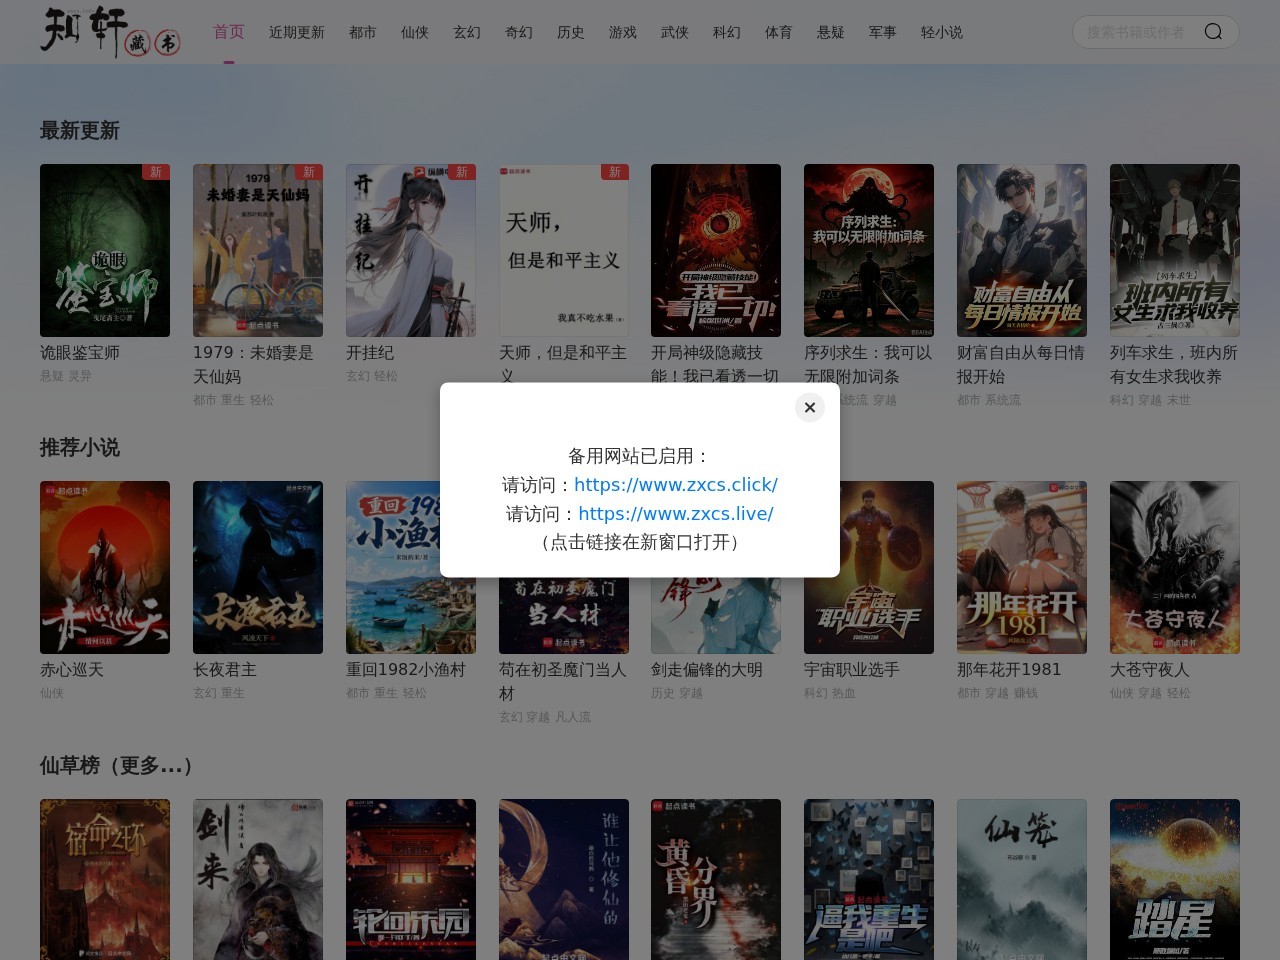Select the 仙侠 category
Screen dimensions: 1280x960
tap(415, 32)
